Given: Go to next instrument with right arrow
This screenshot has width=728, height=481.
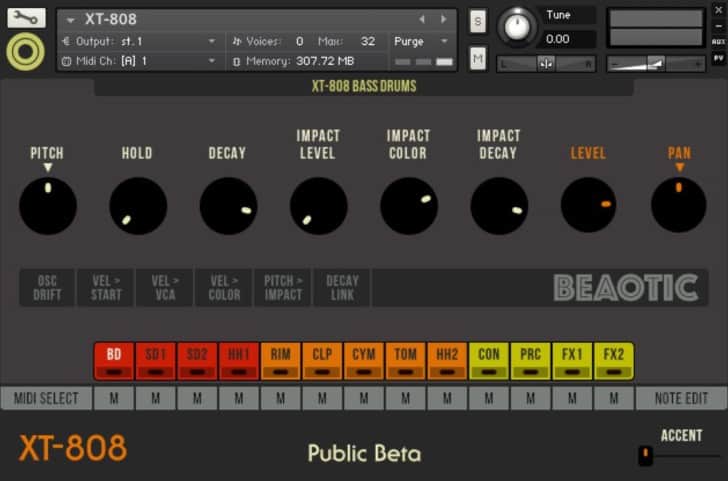Looking at the screenshot, I should [x=443, y=19].
